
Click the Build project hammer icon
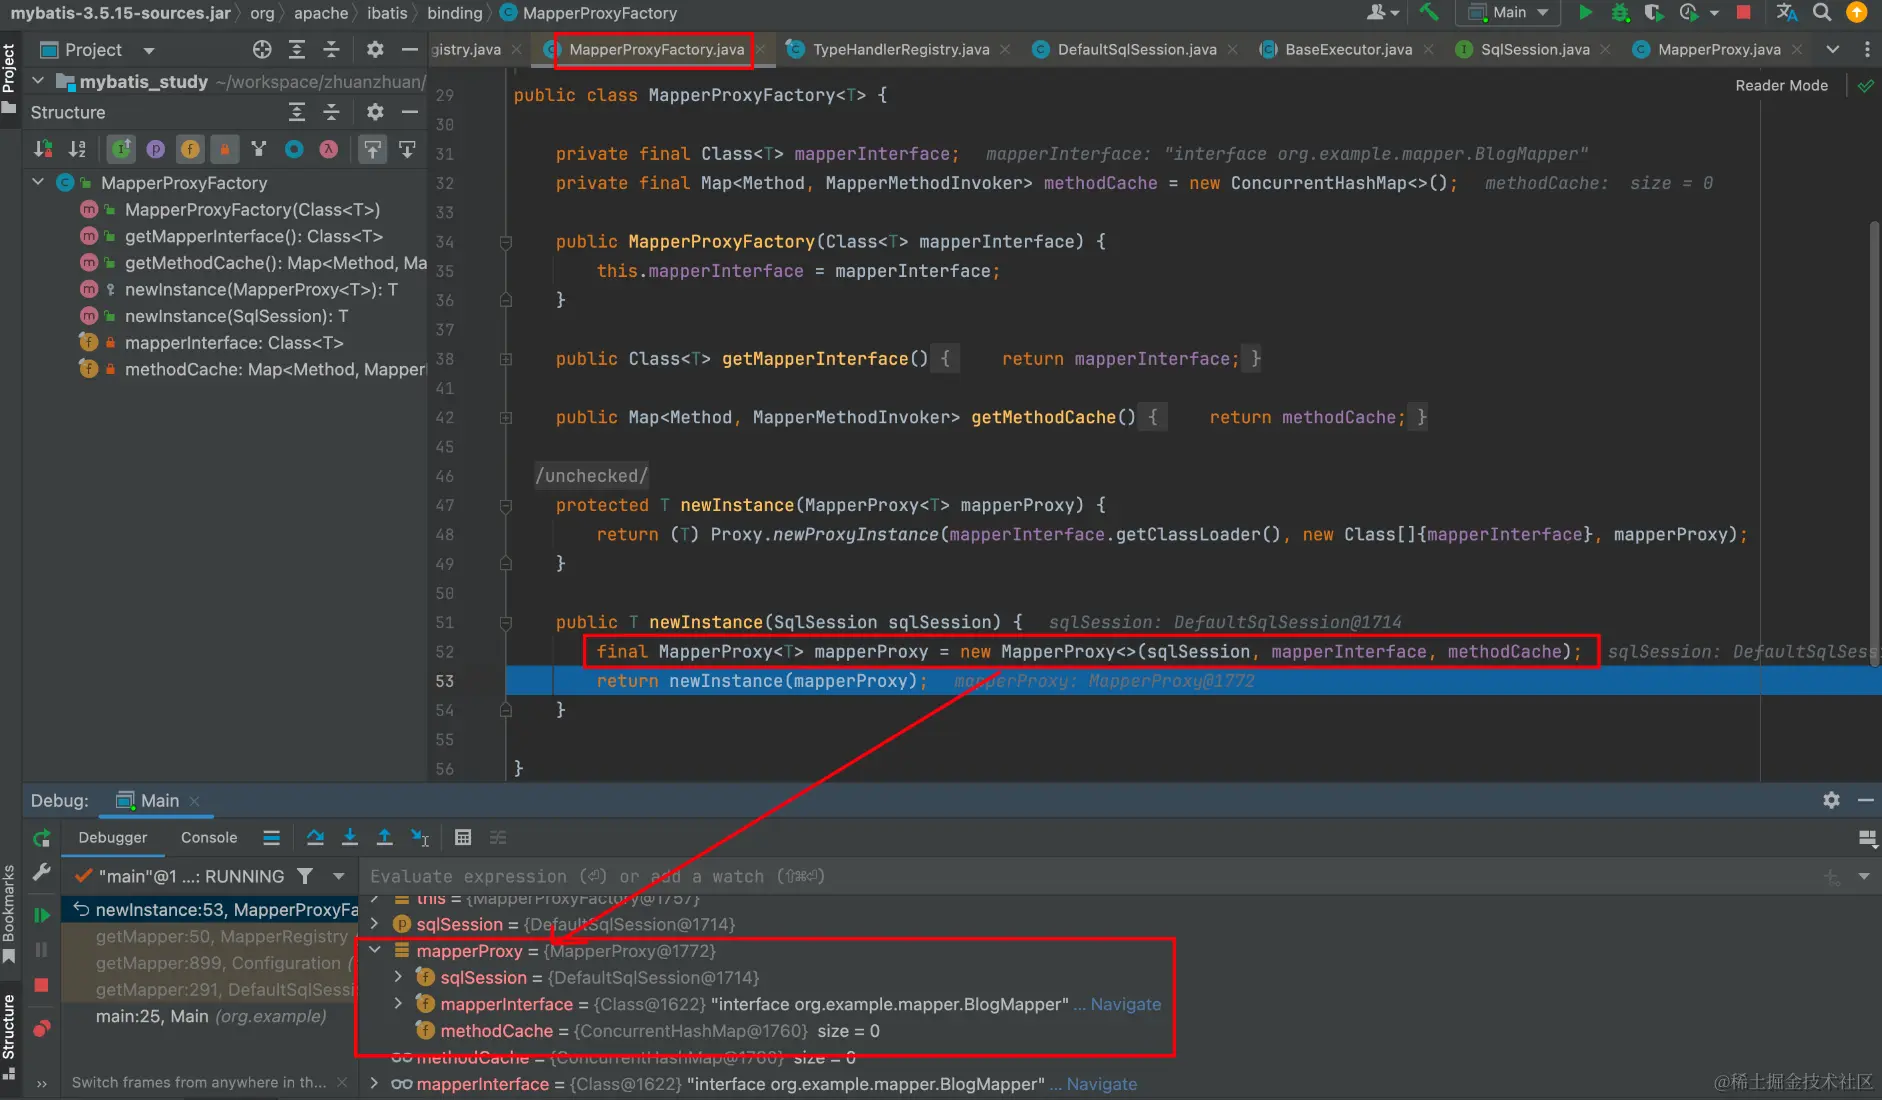tap(1429, 13)
